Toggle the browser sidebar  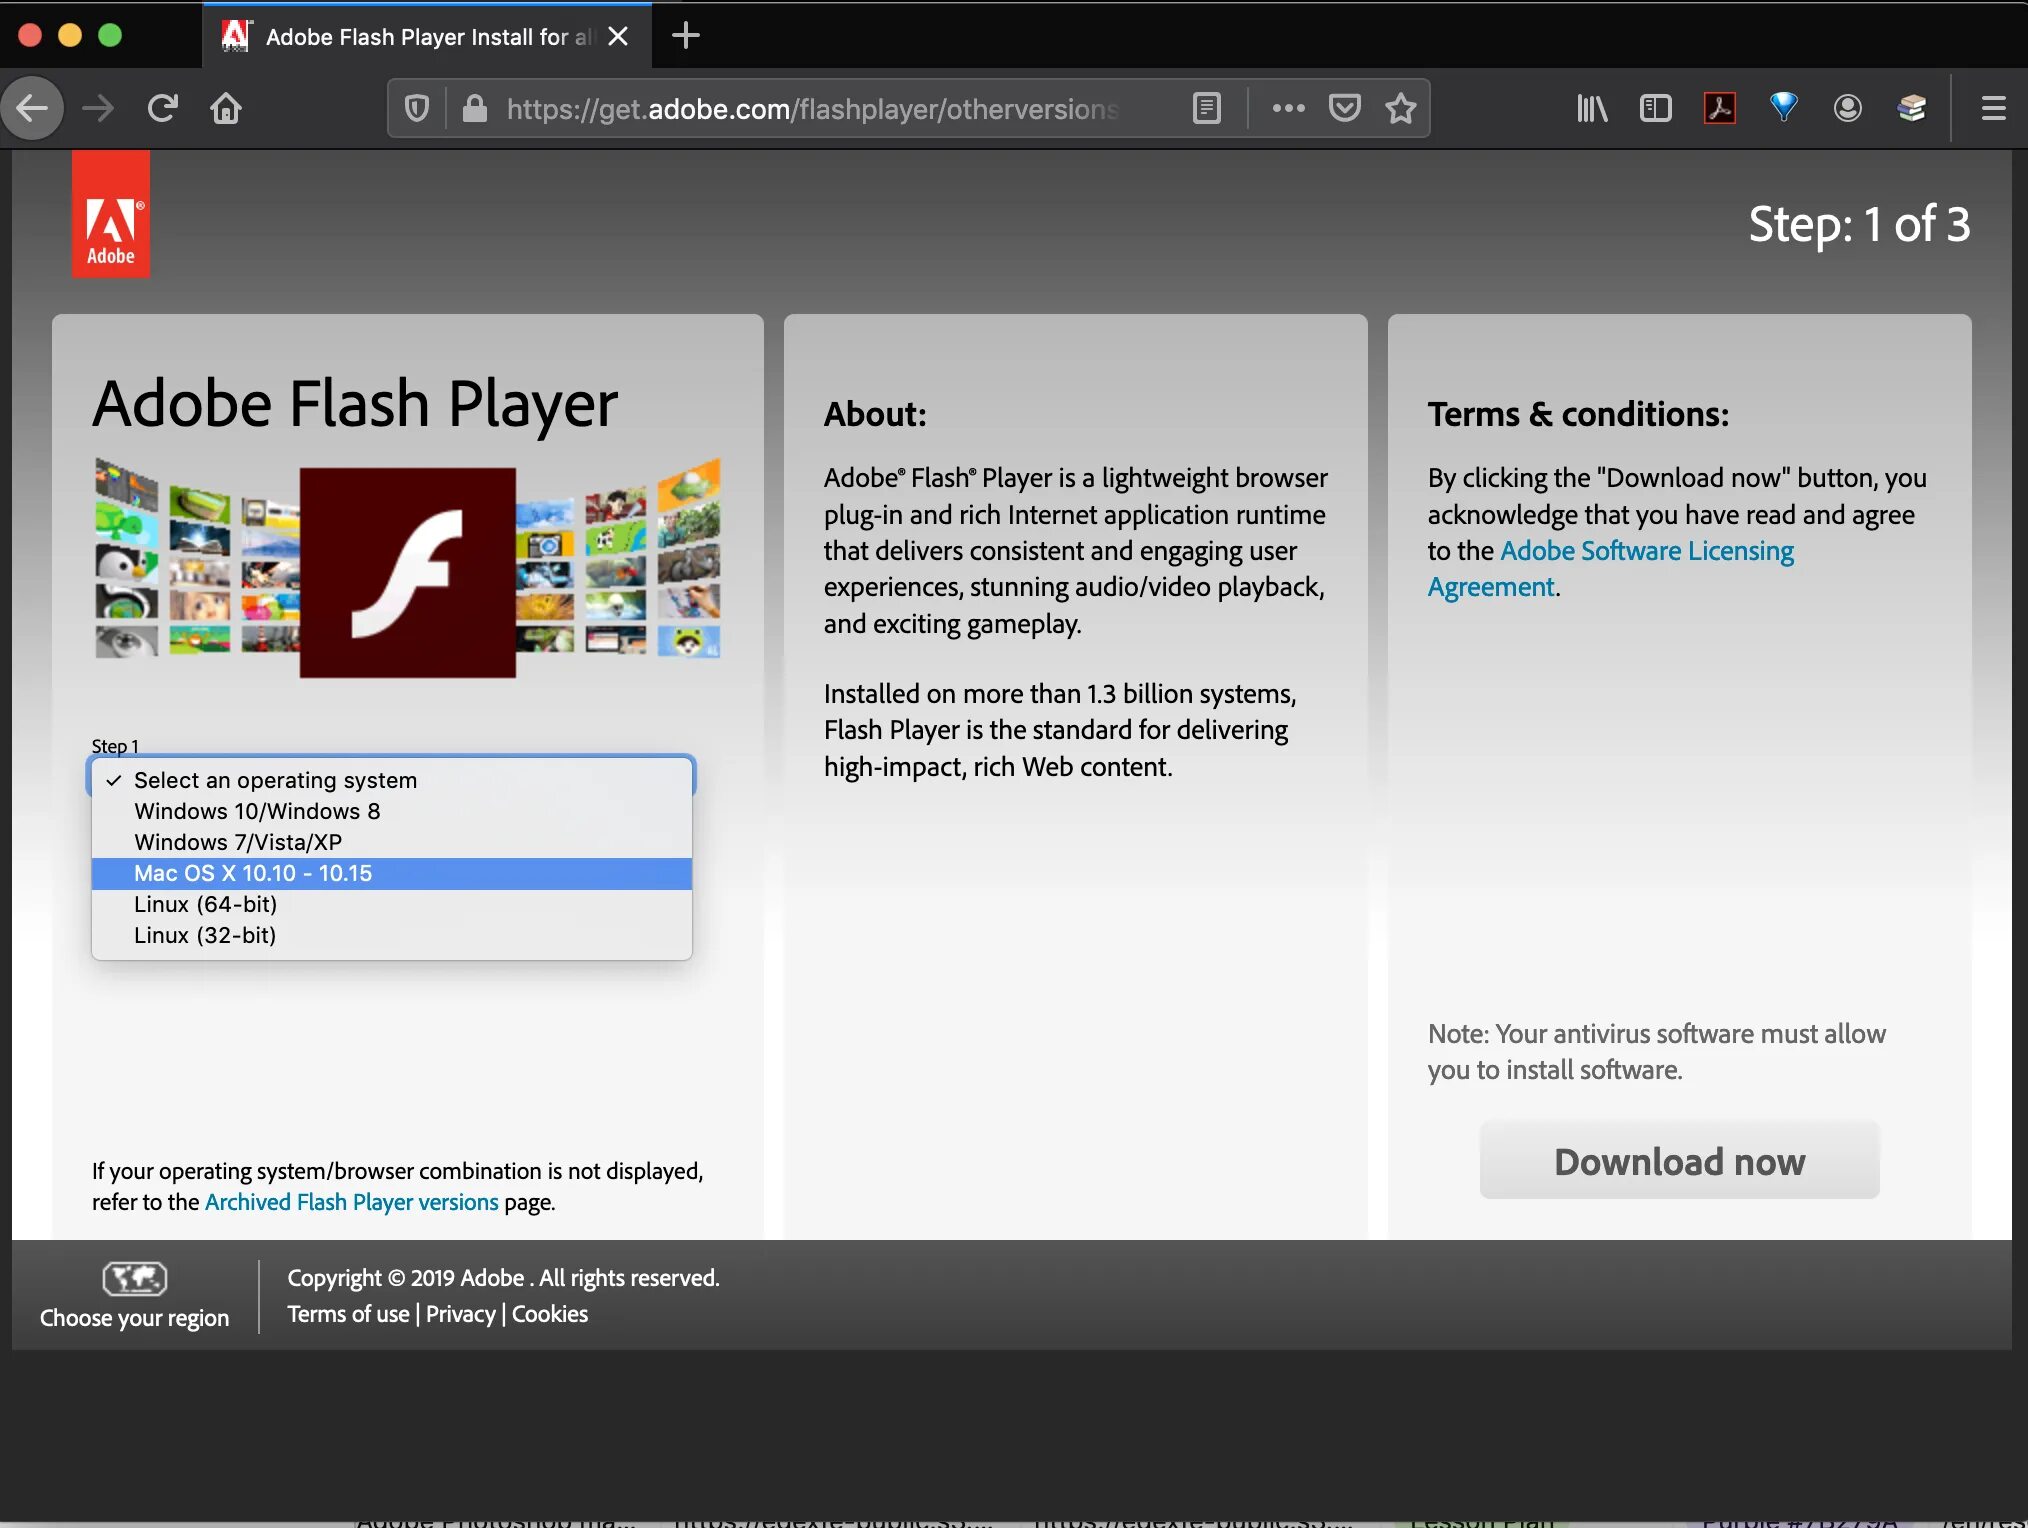click(1655, 108)
